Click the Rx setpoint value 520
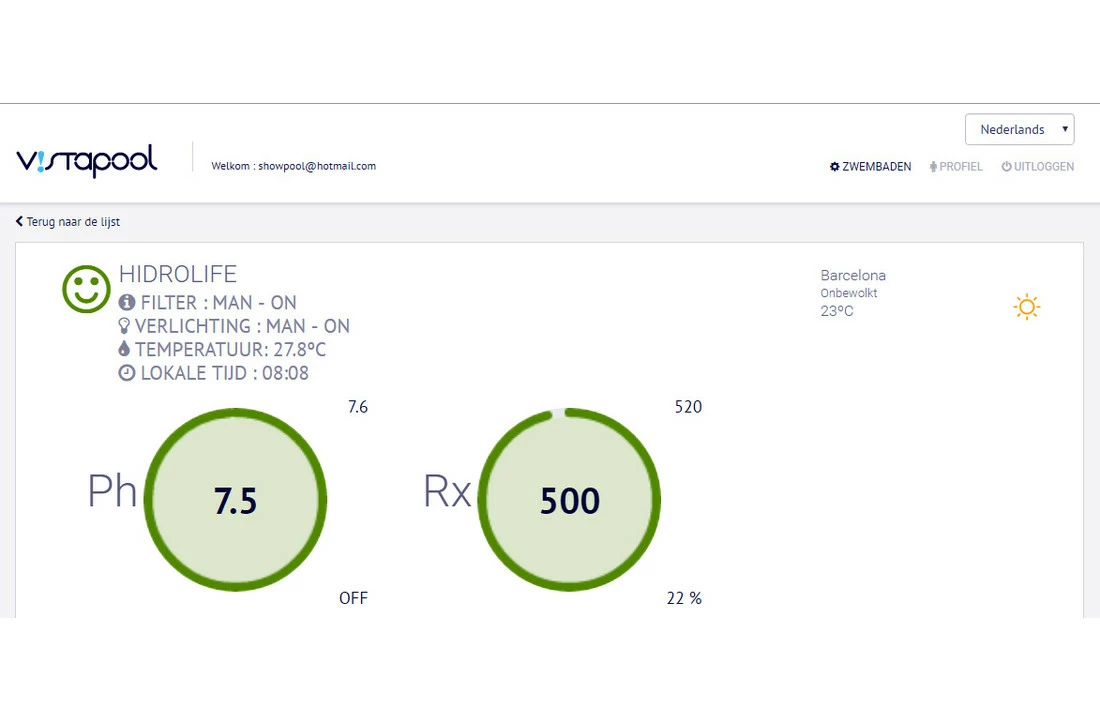Viewport: 1100px width, 720px height. 688,407
